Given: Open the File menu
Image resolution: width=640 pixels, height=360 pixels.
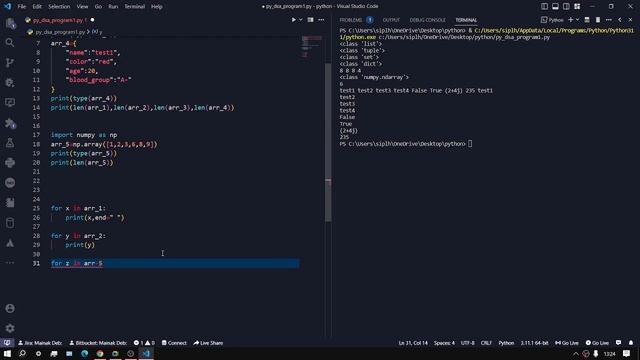Looking at the screenshot, I should (x=22, y=7).
